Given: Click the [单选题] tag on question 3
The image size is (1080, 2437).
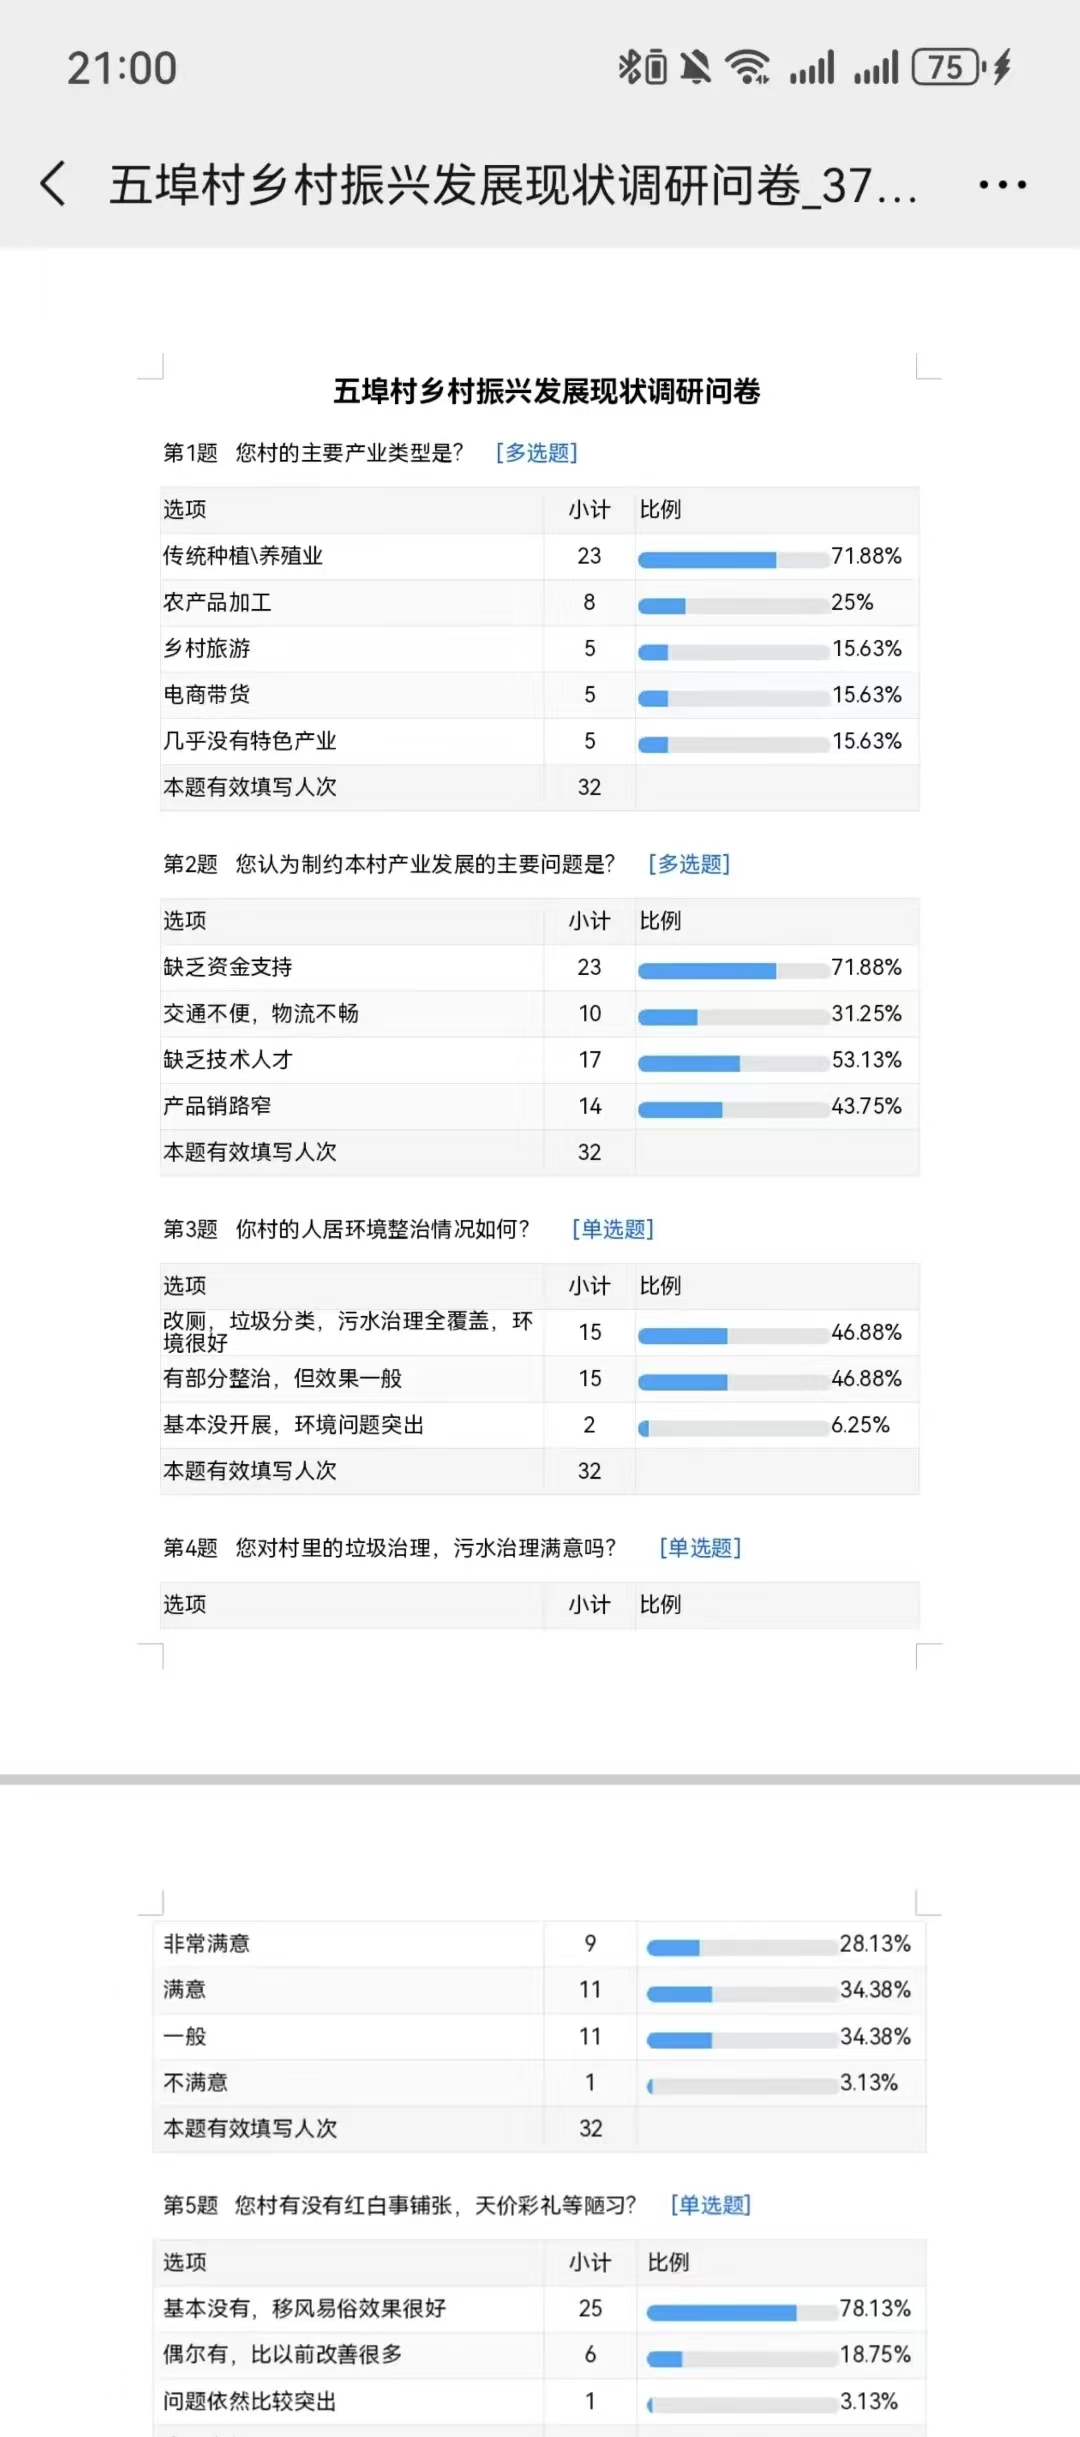Looking at the screenshot, I should [613, 1229].
